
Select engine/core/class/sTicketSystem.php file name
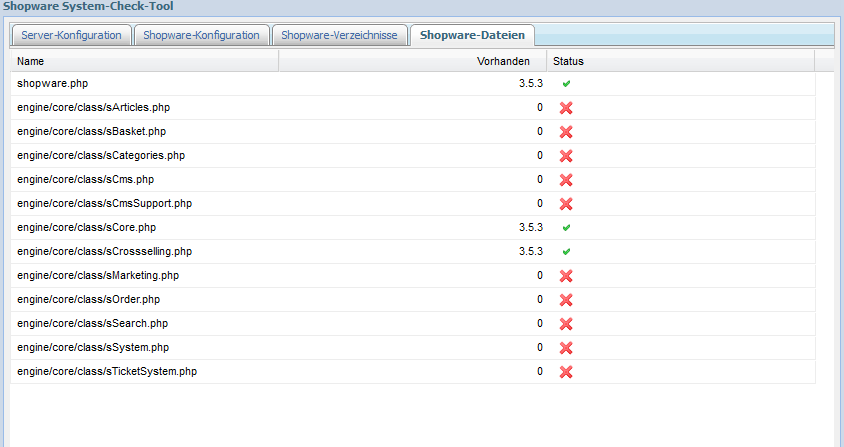[x=107, y=371]
